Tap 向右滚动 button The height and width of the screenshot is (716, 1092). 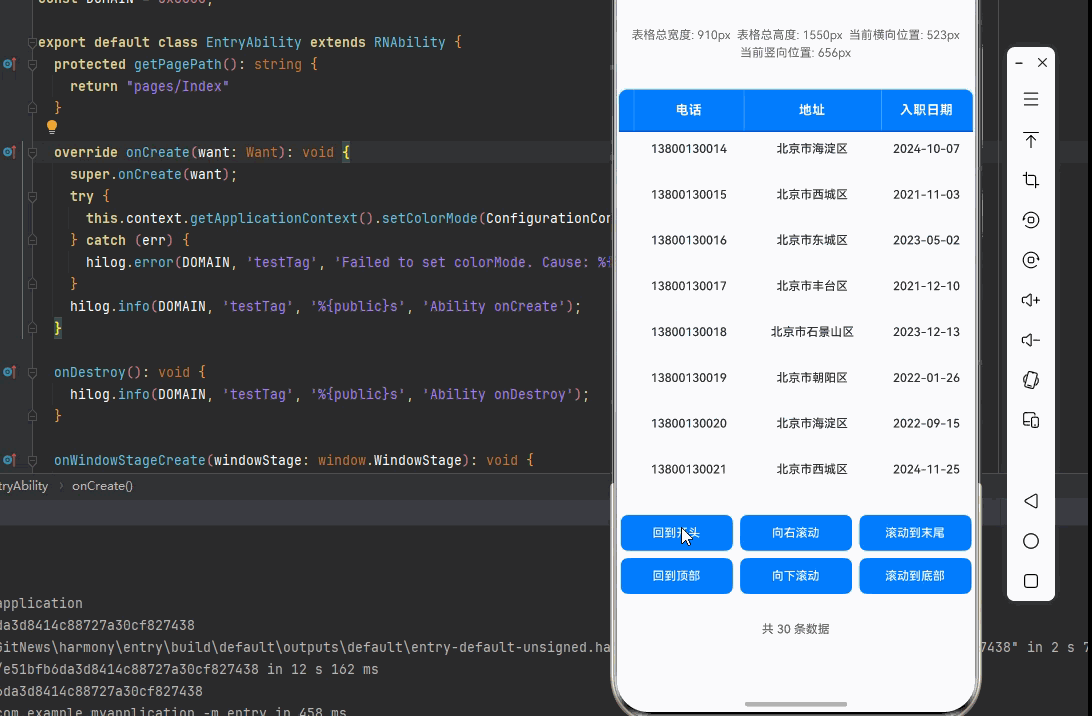(x=795, y=533)
